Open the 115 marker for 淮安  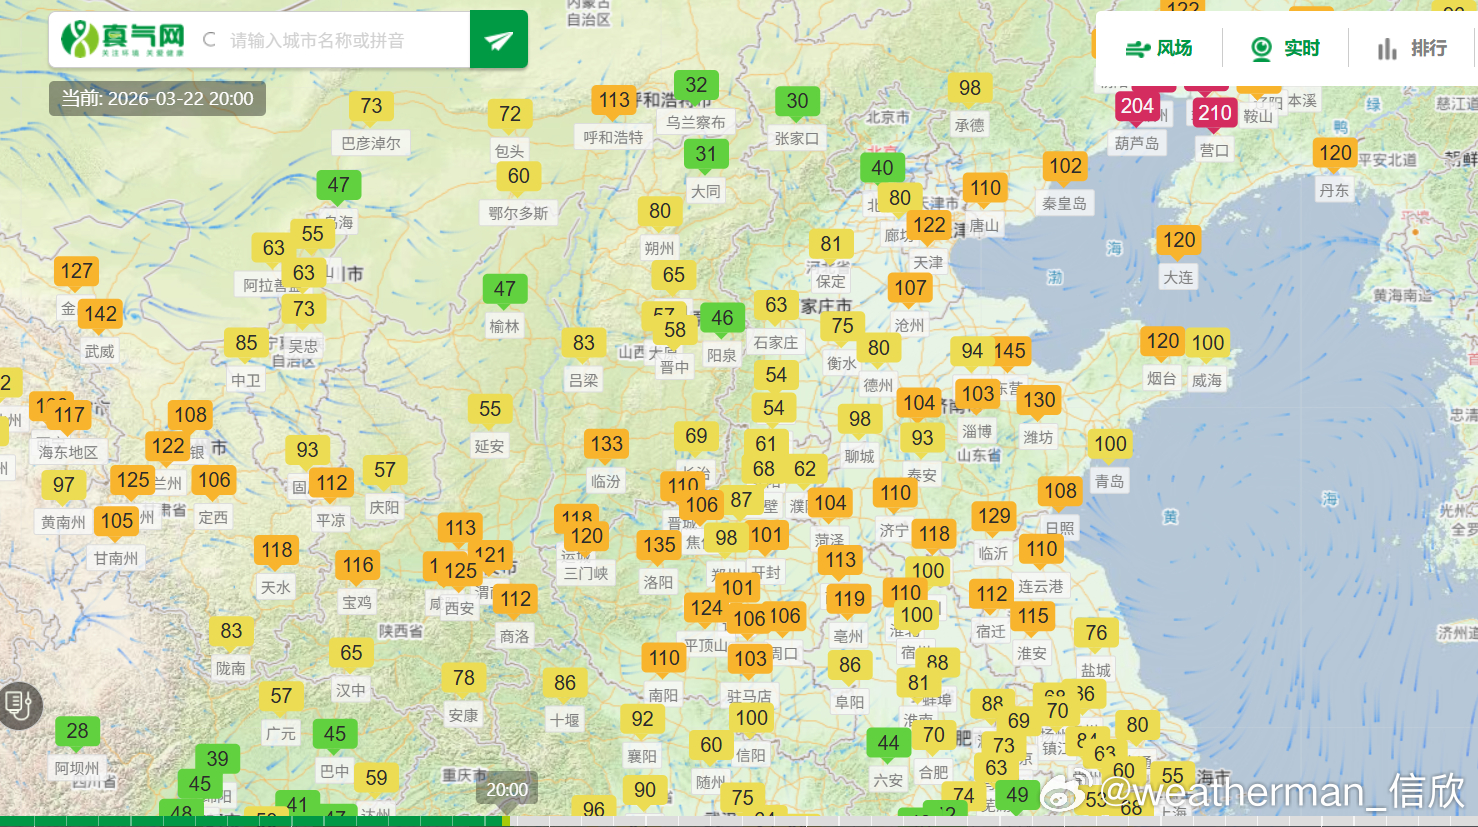pos(1033,616)
